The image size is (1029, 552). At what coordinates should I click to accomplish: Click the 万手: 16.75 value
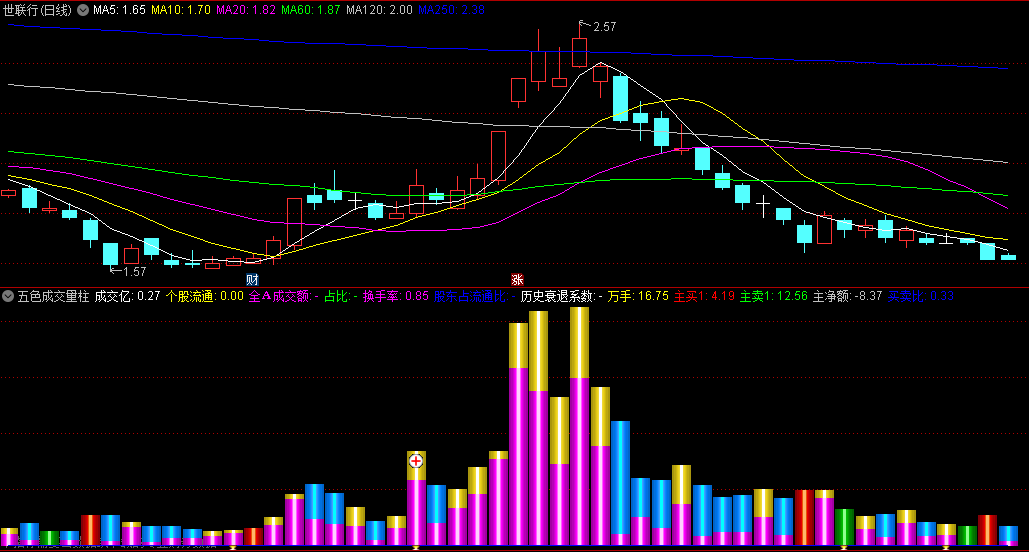pyautogui.click(x=638, y=296)
